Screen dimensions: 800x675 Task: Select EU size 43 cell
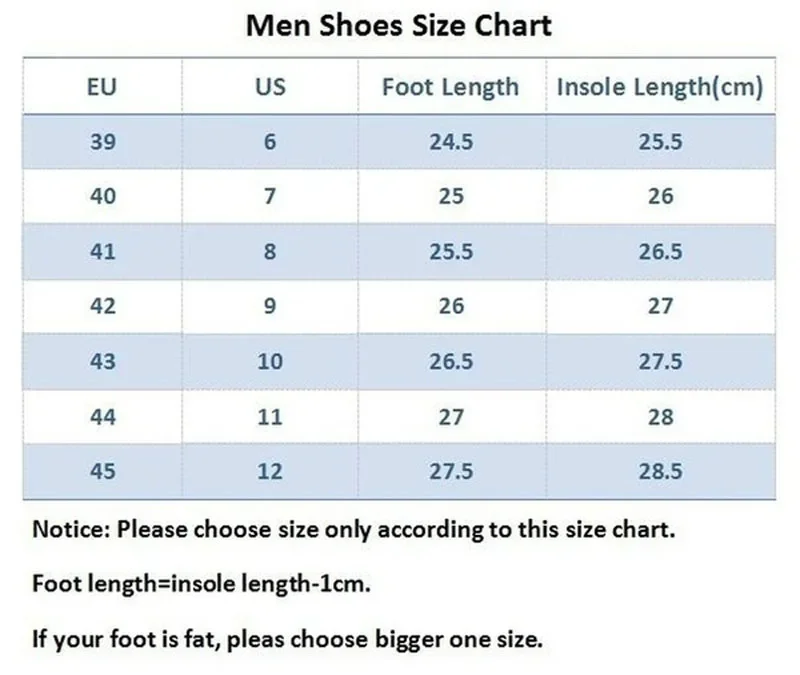point(103,361)
